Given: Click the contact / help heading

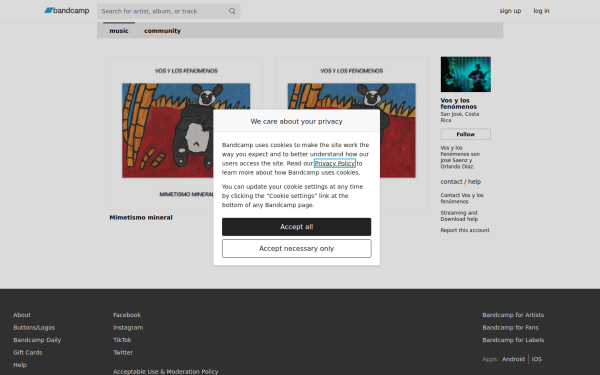Looking at the screenshot, I should pos(460,182).
